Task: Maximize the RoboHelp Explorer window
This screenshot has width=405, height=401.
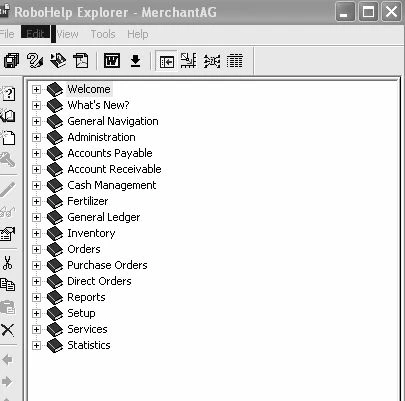Action: 368,12
